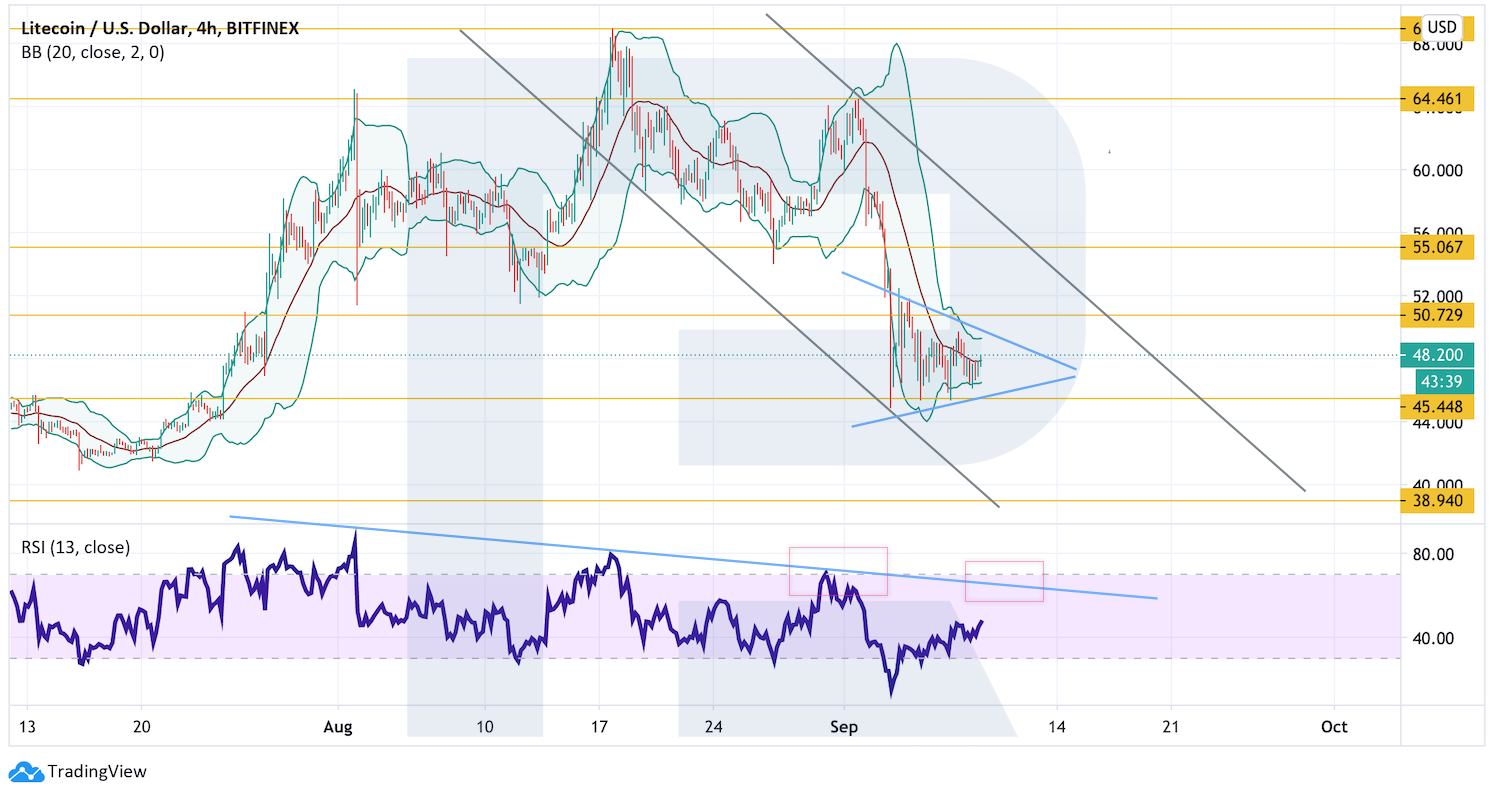Select the 38.940 horizontal level price tag
This screenshot has height=797, width=1494.
click(x=1437, y=501)
